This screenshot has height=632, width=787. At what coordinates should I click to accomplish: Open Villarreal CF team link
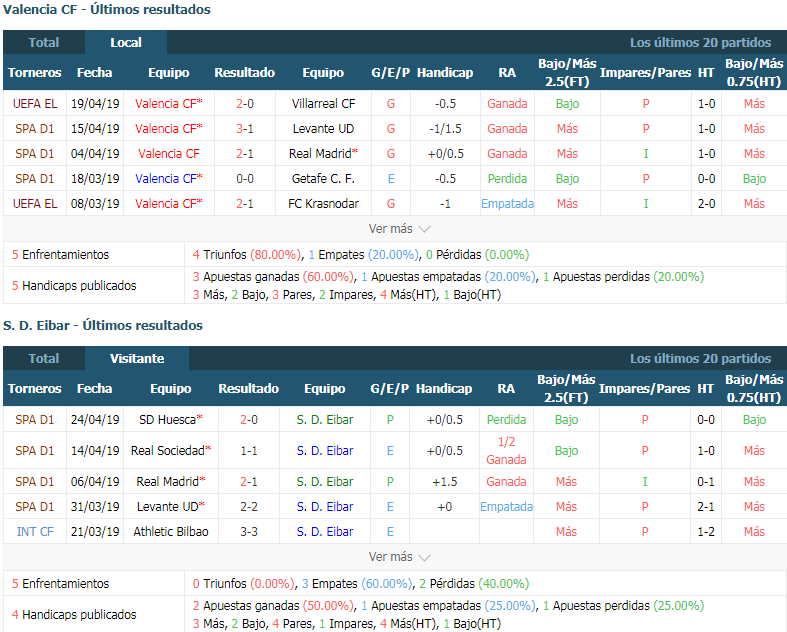click(323, 104)
